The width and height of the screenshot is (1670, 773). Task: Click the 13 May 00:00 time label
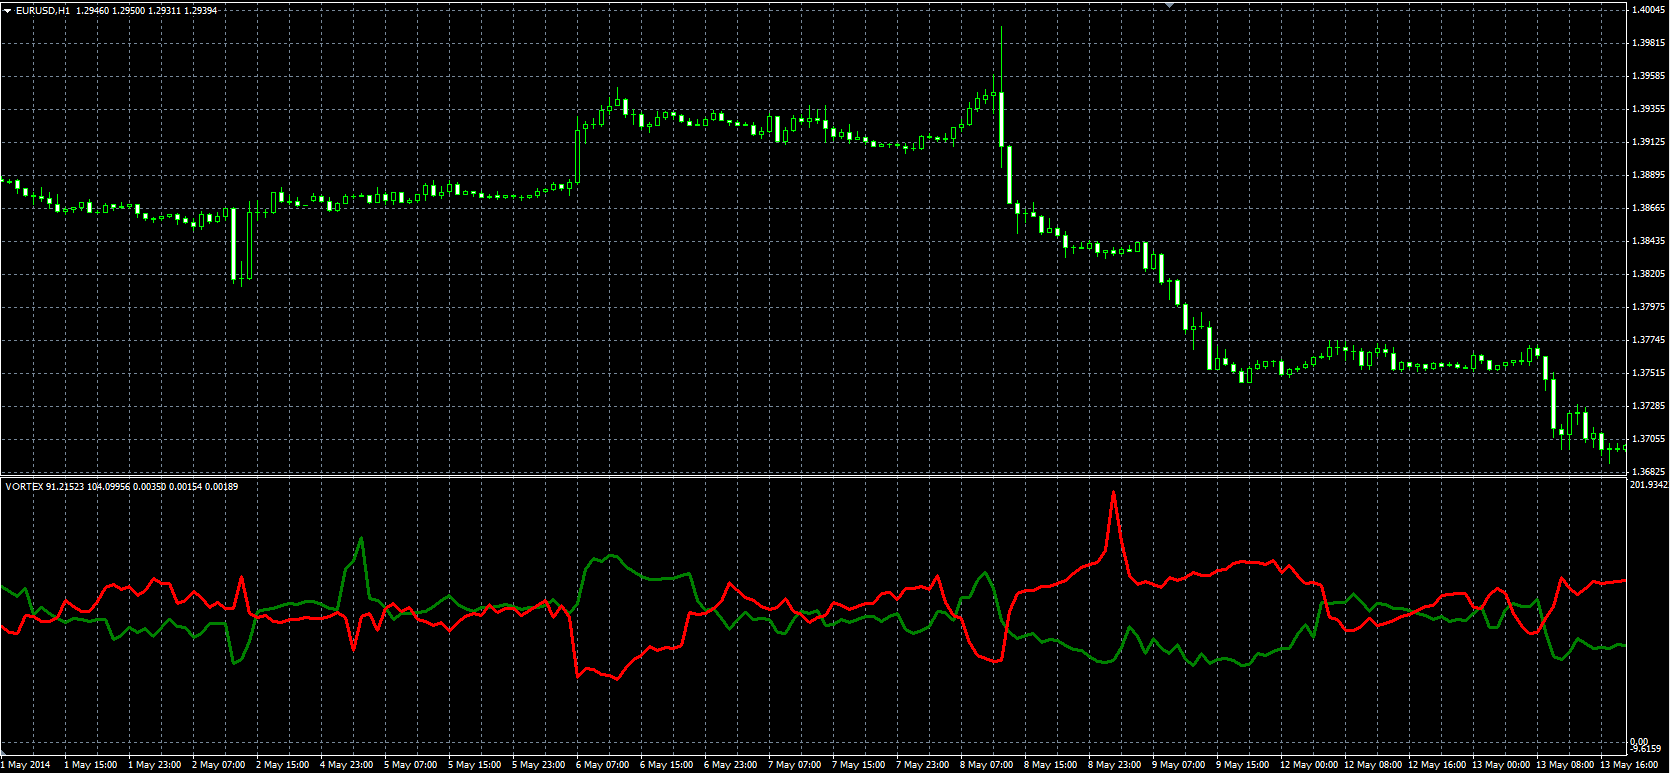[x=1502, y=765]
